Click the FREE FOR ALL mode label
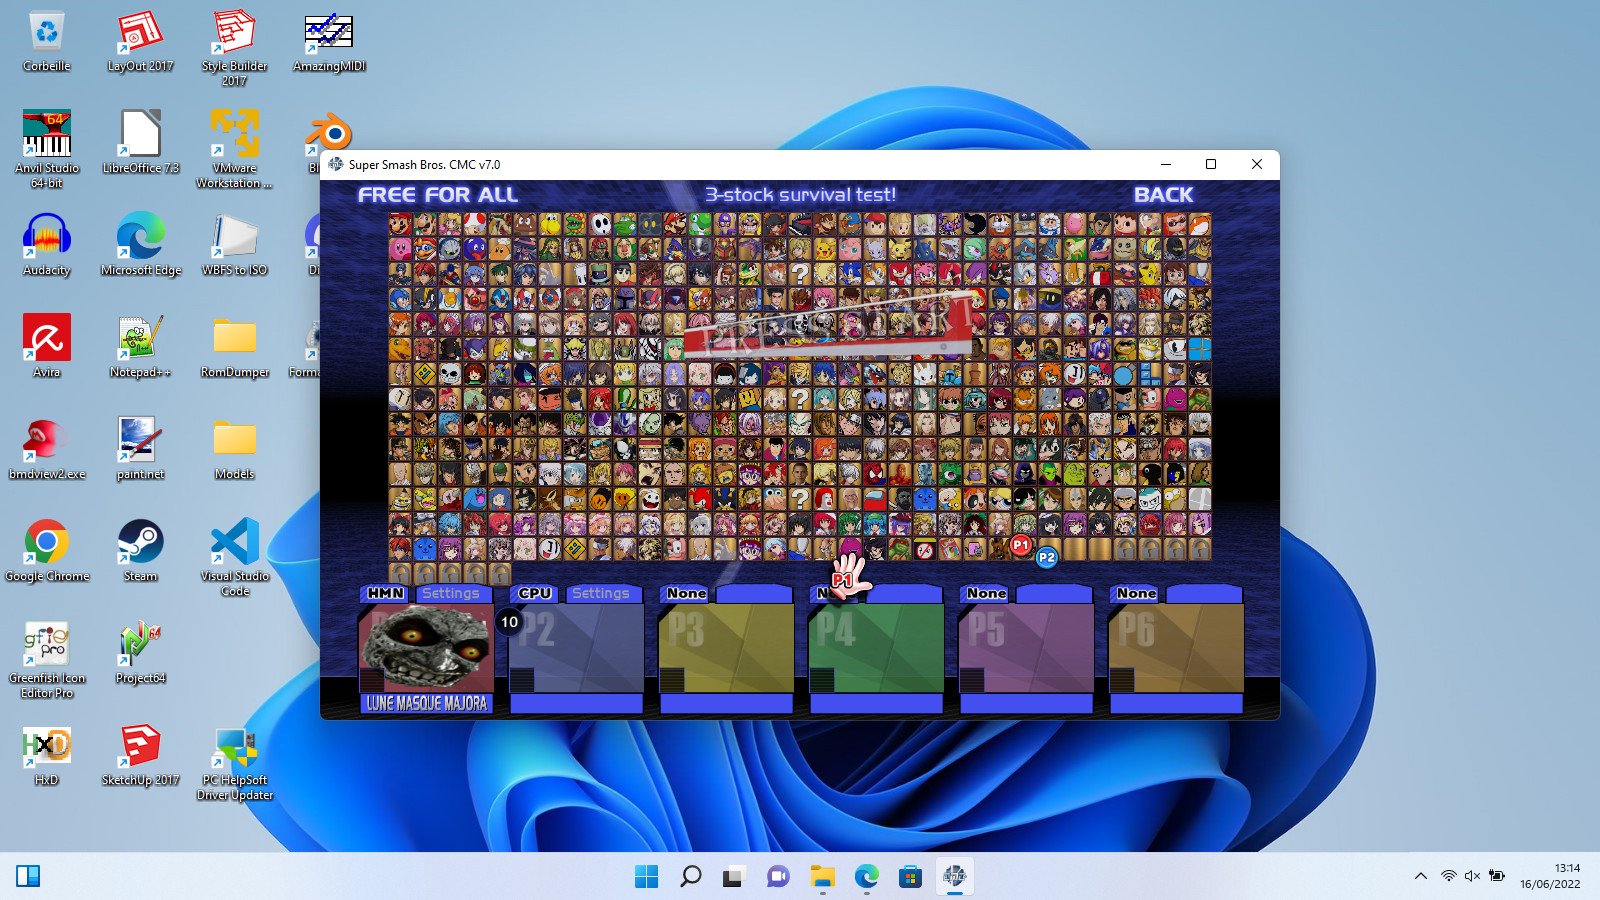1600x900 pixels. (x=435, y=195)
